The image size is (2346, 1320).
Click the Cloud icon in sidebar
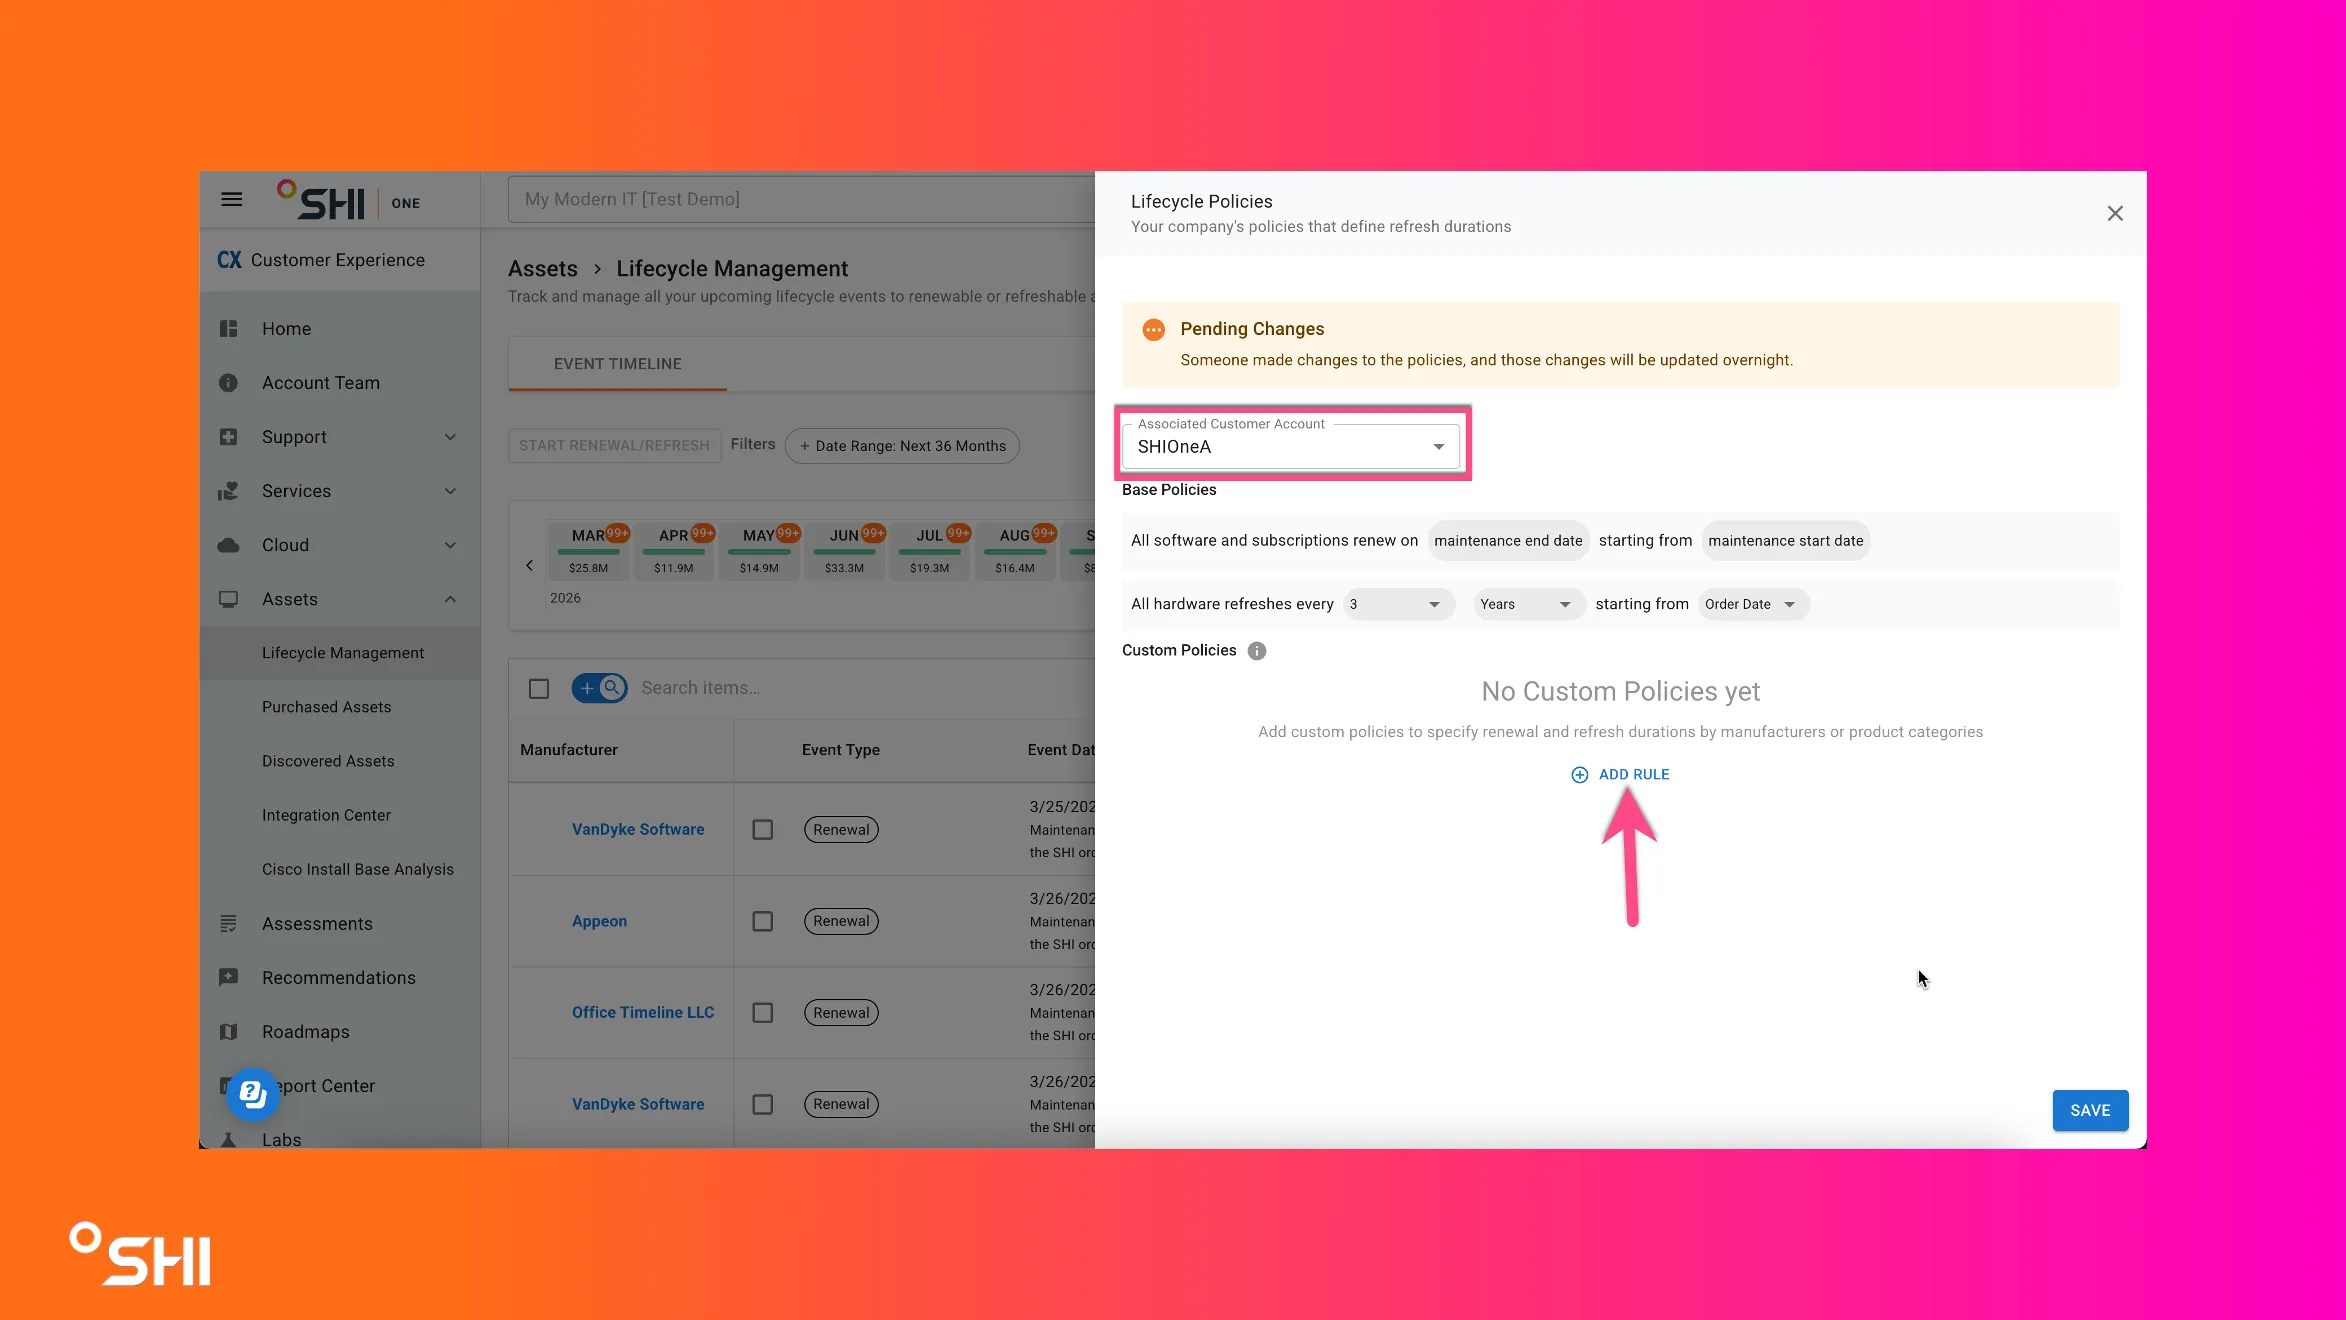[228, 545]
